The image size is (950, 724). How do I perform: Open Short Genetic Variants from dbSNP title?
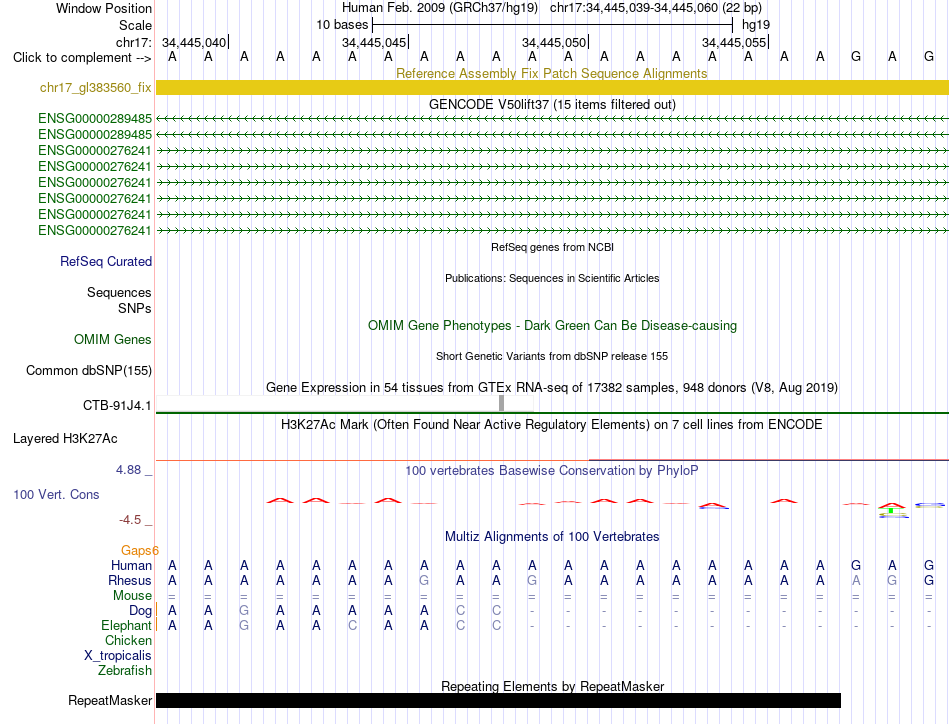(x=552, y=356)
